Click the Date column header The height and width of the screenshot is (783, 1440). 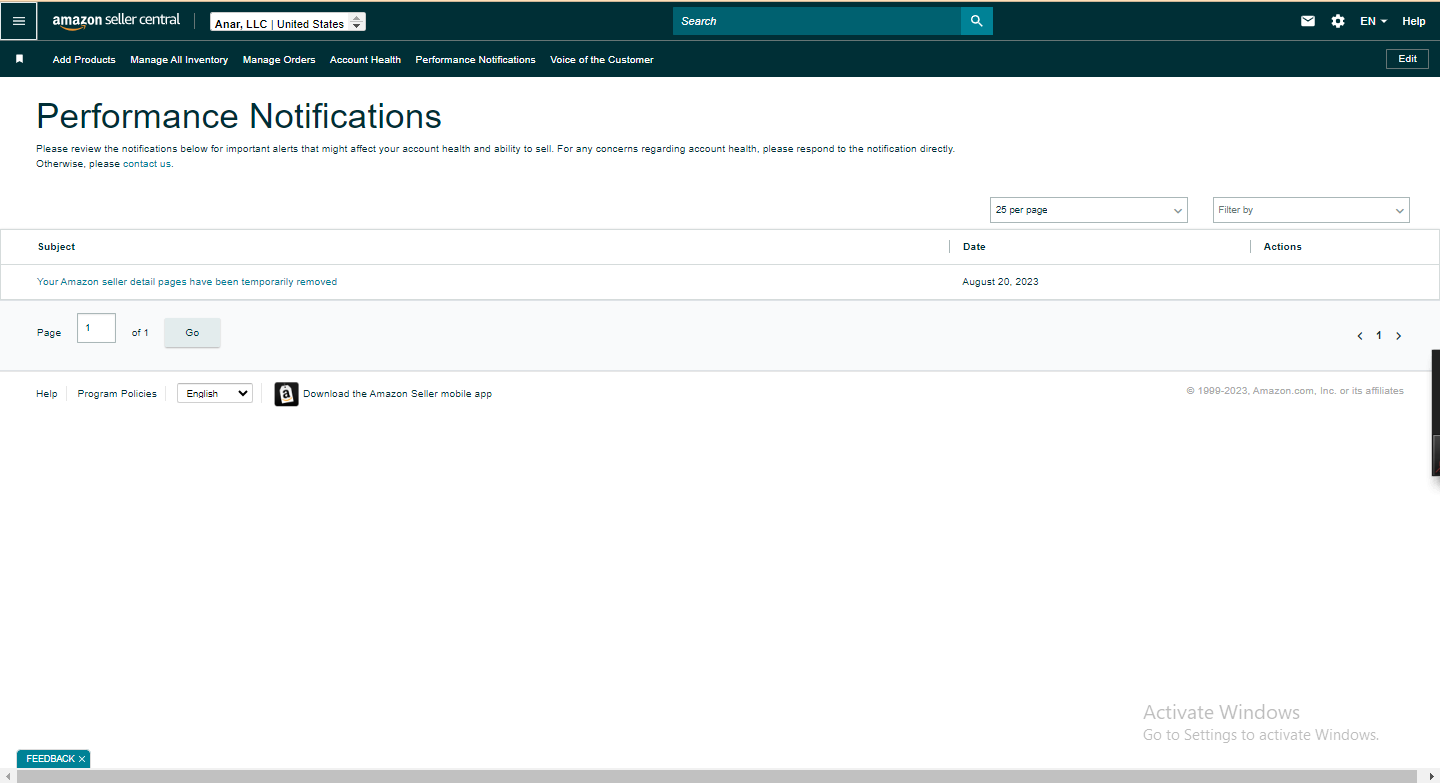(974, 247)
